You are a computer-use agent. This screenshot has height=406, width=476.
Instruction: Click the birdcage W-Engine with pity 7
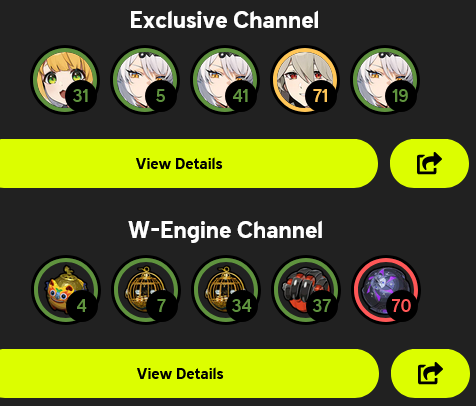(146, 289)
